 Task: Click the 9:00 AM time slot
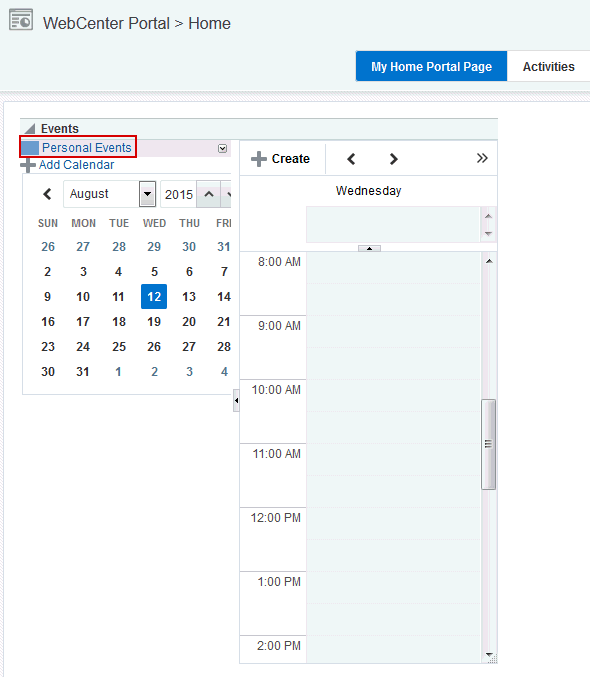[x=393, y=348]
